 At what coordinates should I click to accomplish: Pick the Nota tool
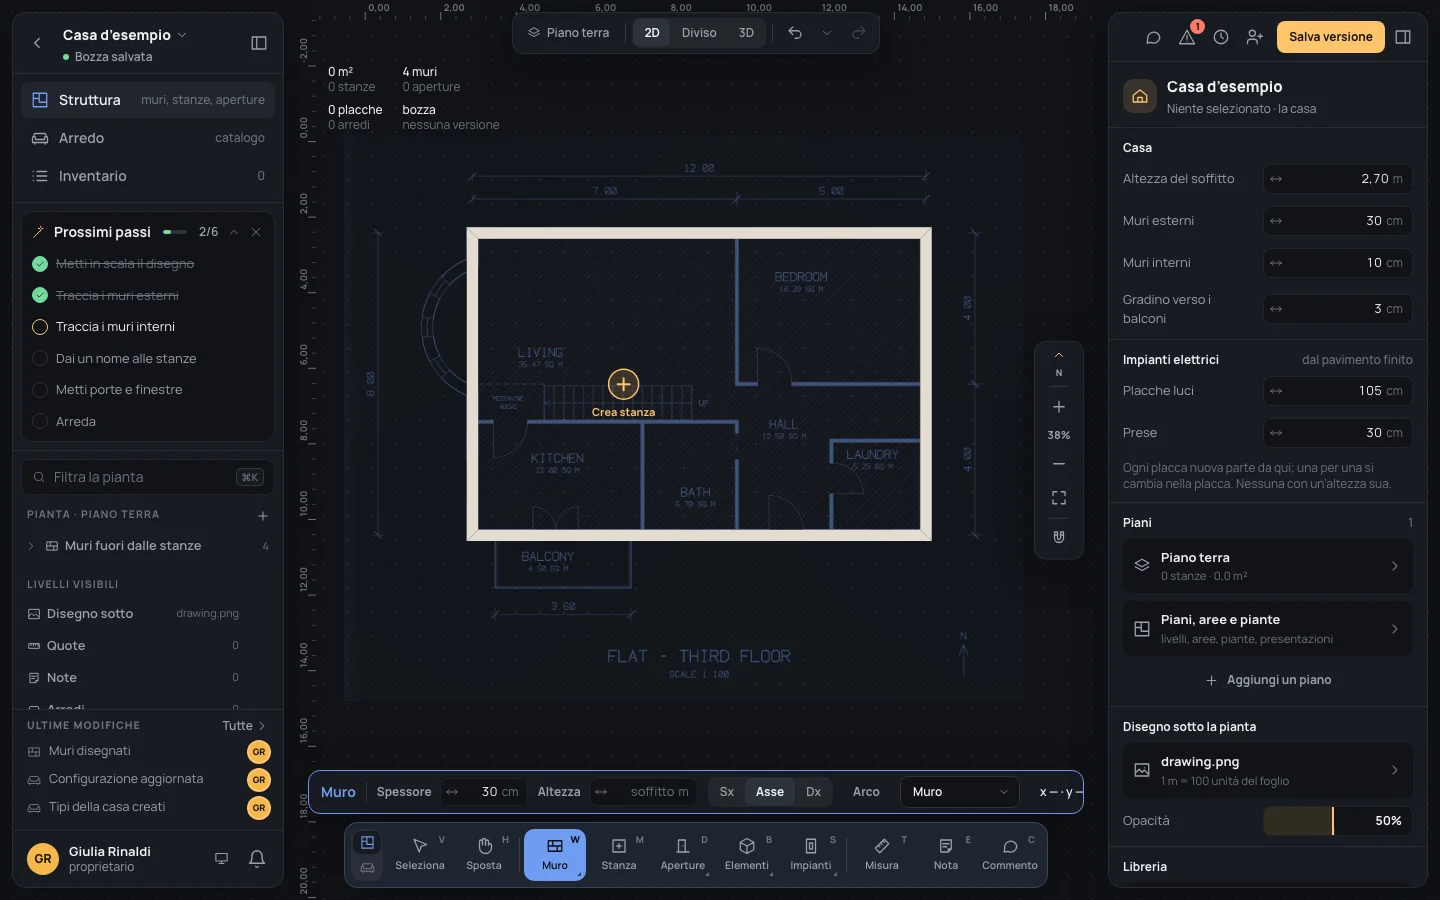946,855
